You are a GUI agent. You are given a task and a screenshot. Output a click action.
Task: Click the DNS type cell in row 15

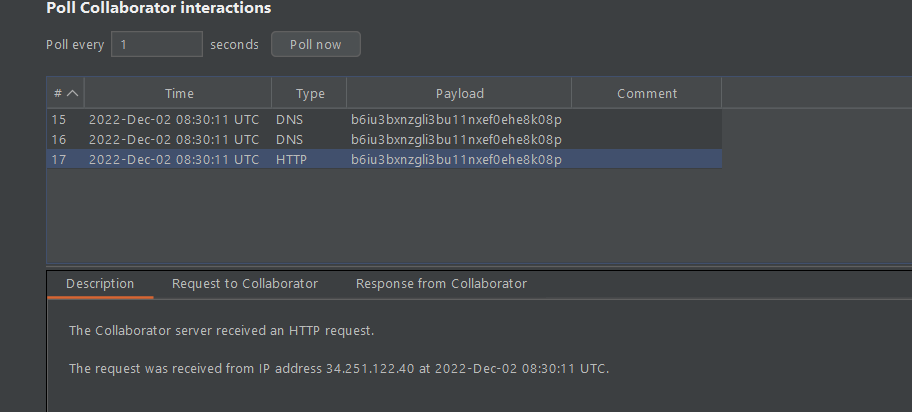click(x=288, y=119)
